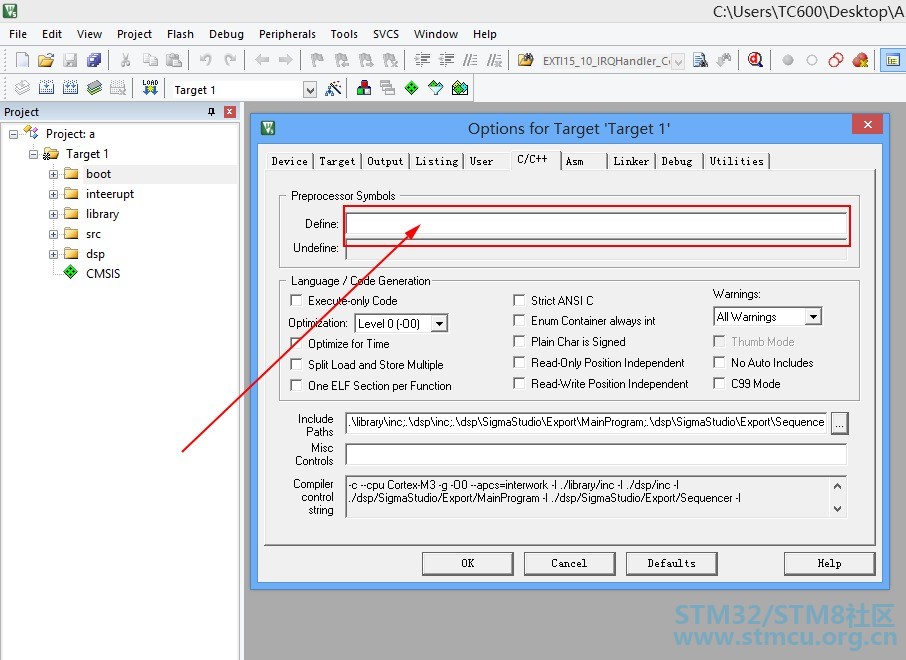Toggle Optimize for Time checkbox

(296, 343)
